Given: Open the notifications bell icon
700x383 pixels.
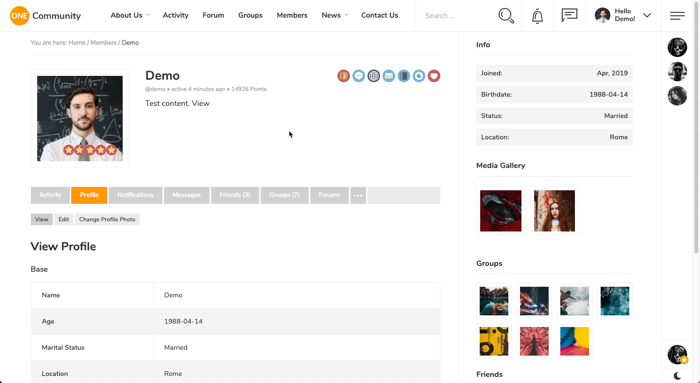Looking at the screenshot, I should [x=538, y=16].
